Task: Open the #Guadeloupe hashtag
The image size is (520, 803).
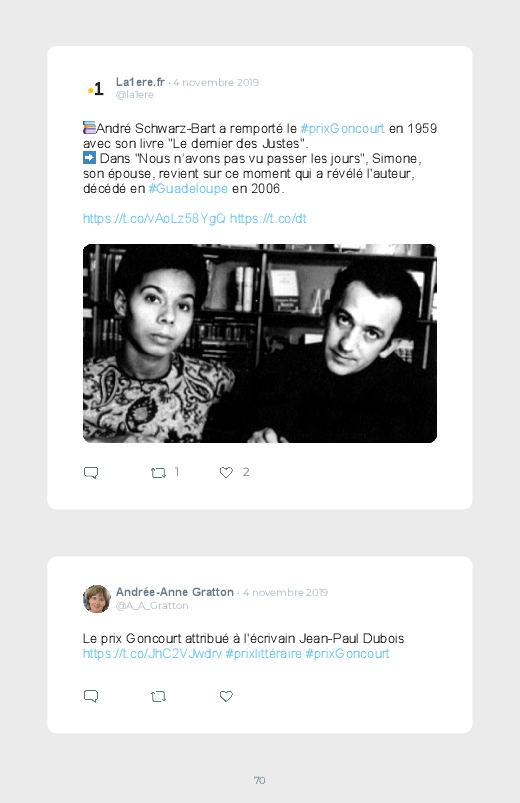Action: 188,188
